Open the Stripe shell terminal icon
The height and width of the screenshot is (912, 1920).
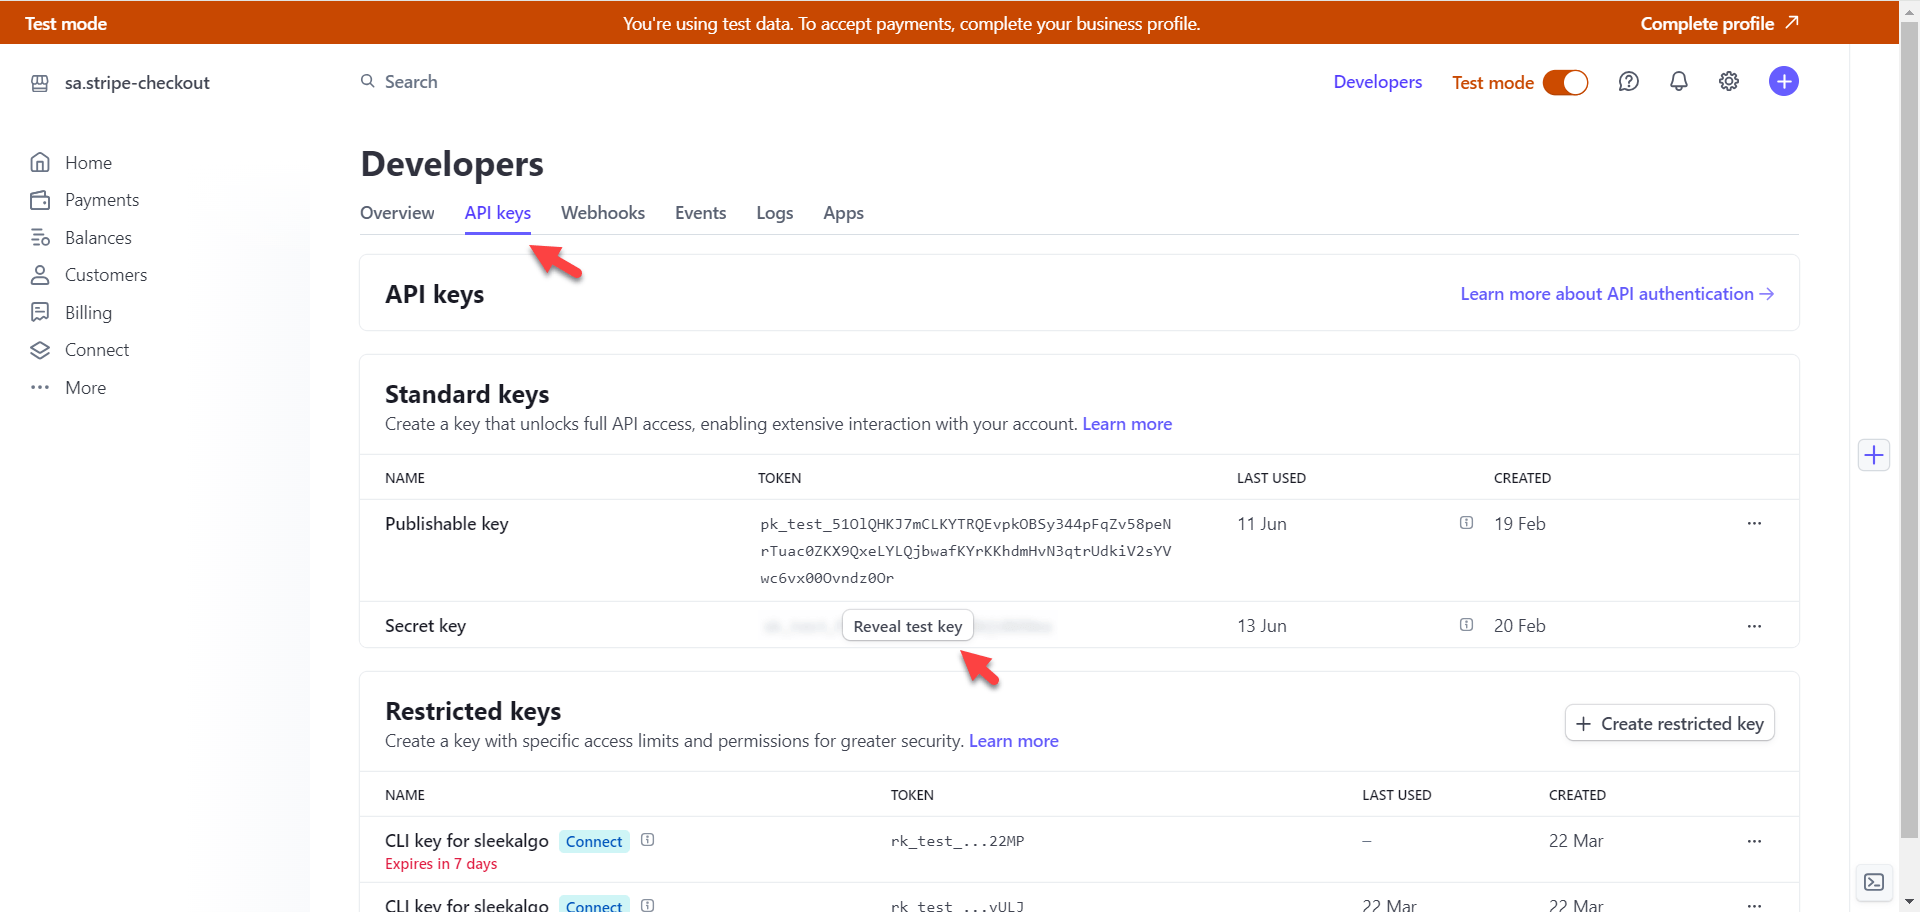point(1874,882)
